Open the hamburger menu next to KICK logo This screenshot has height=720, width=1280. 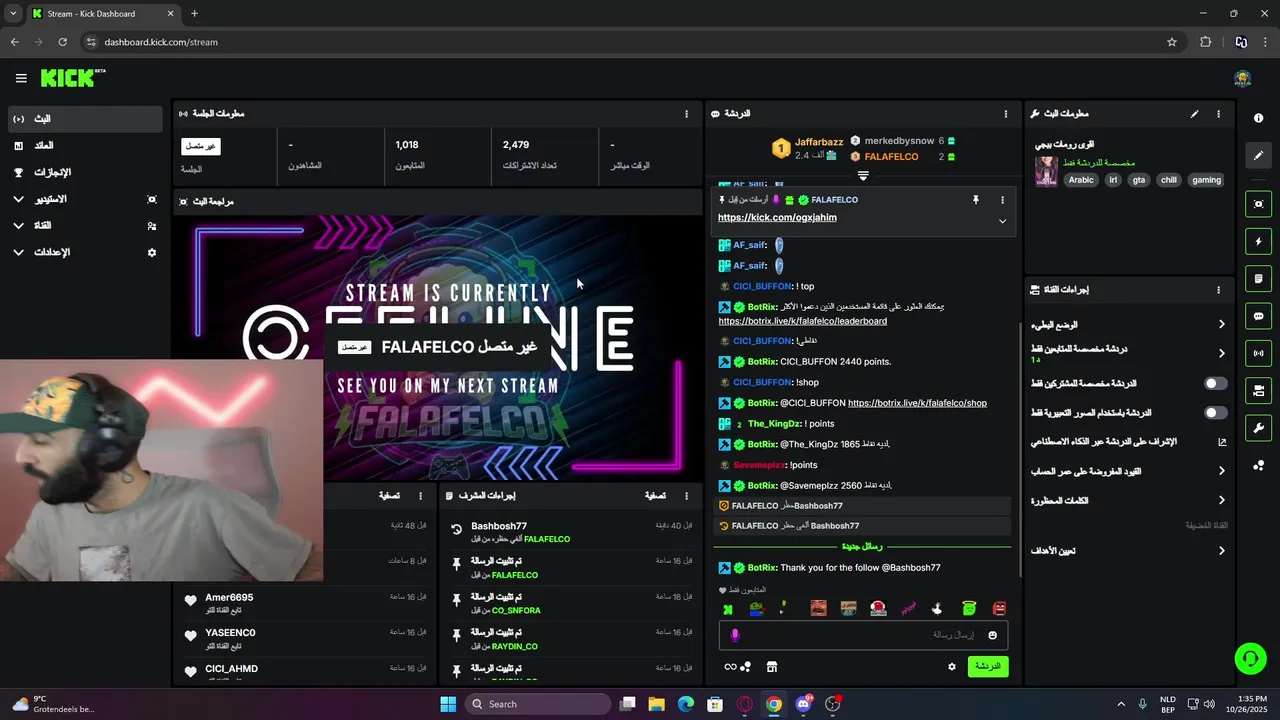click(21, 78)
